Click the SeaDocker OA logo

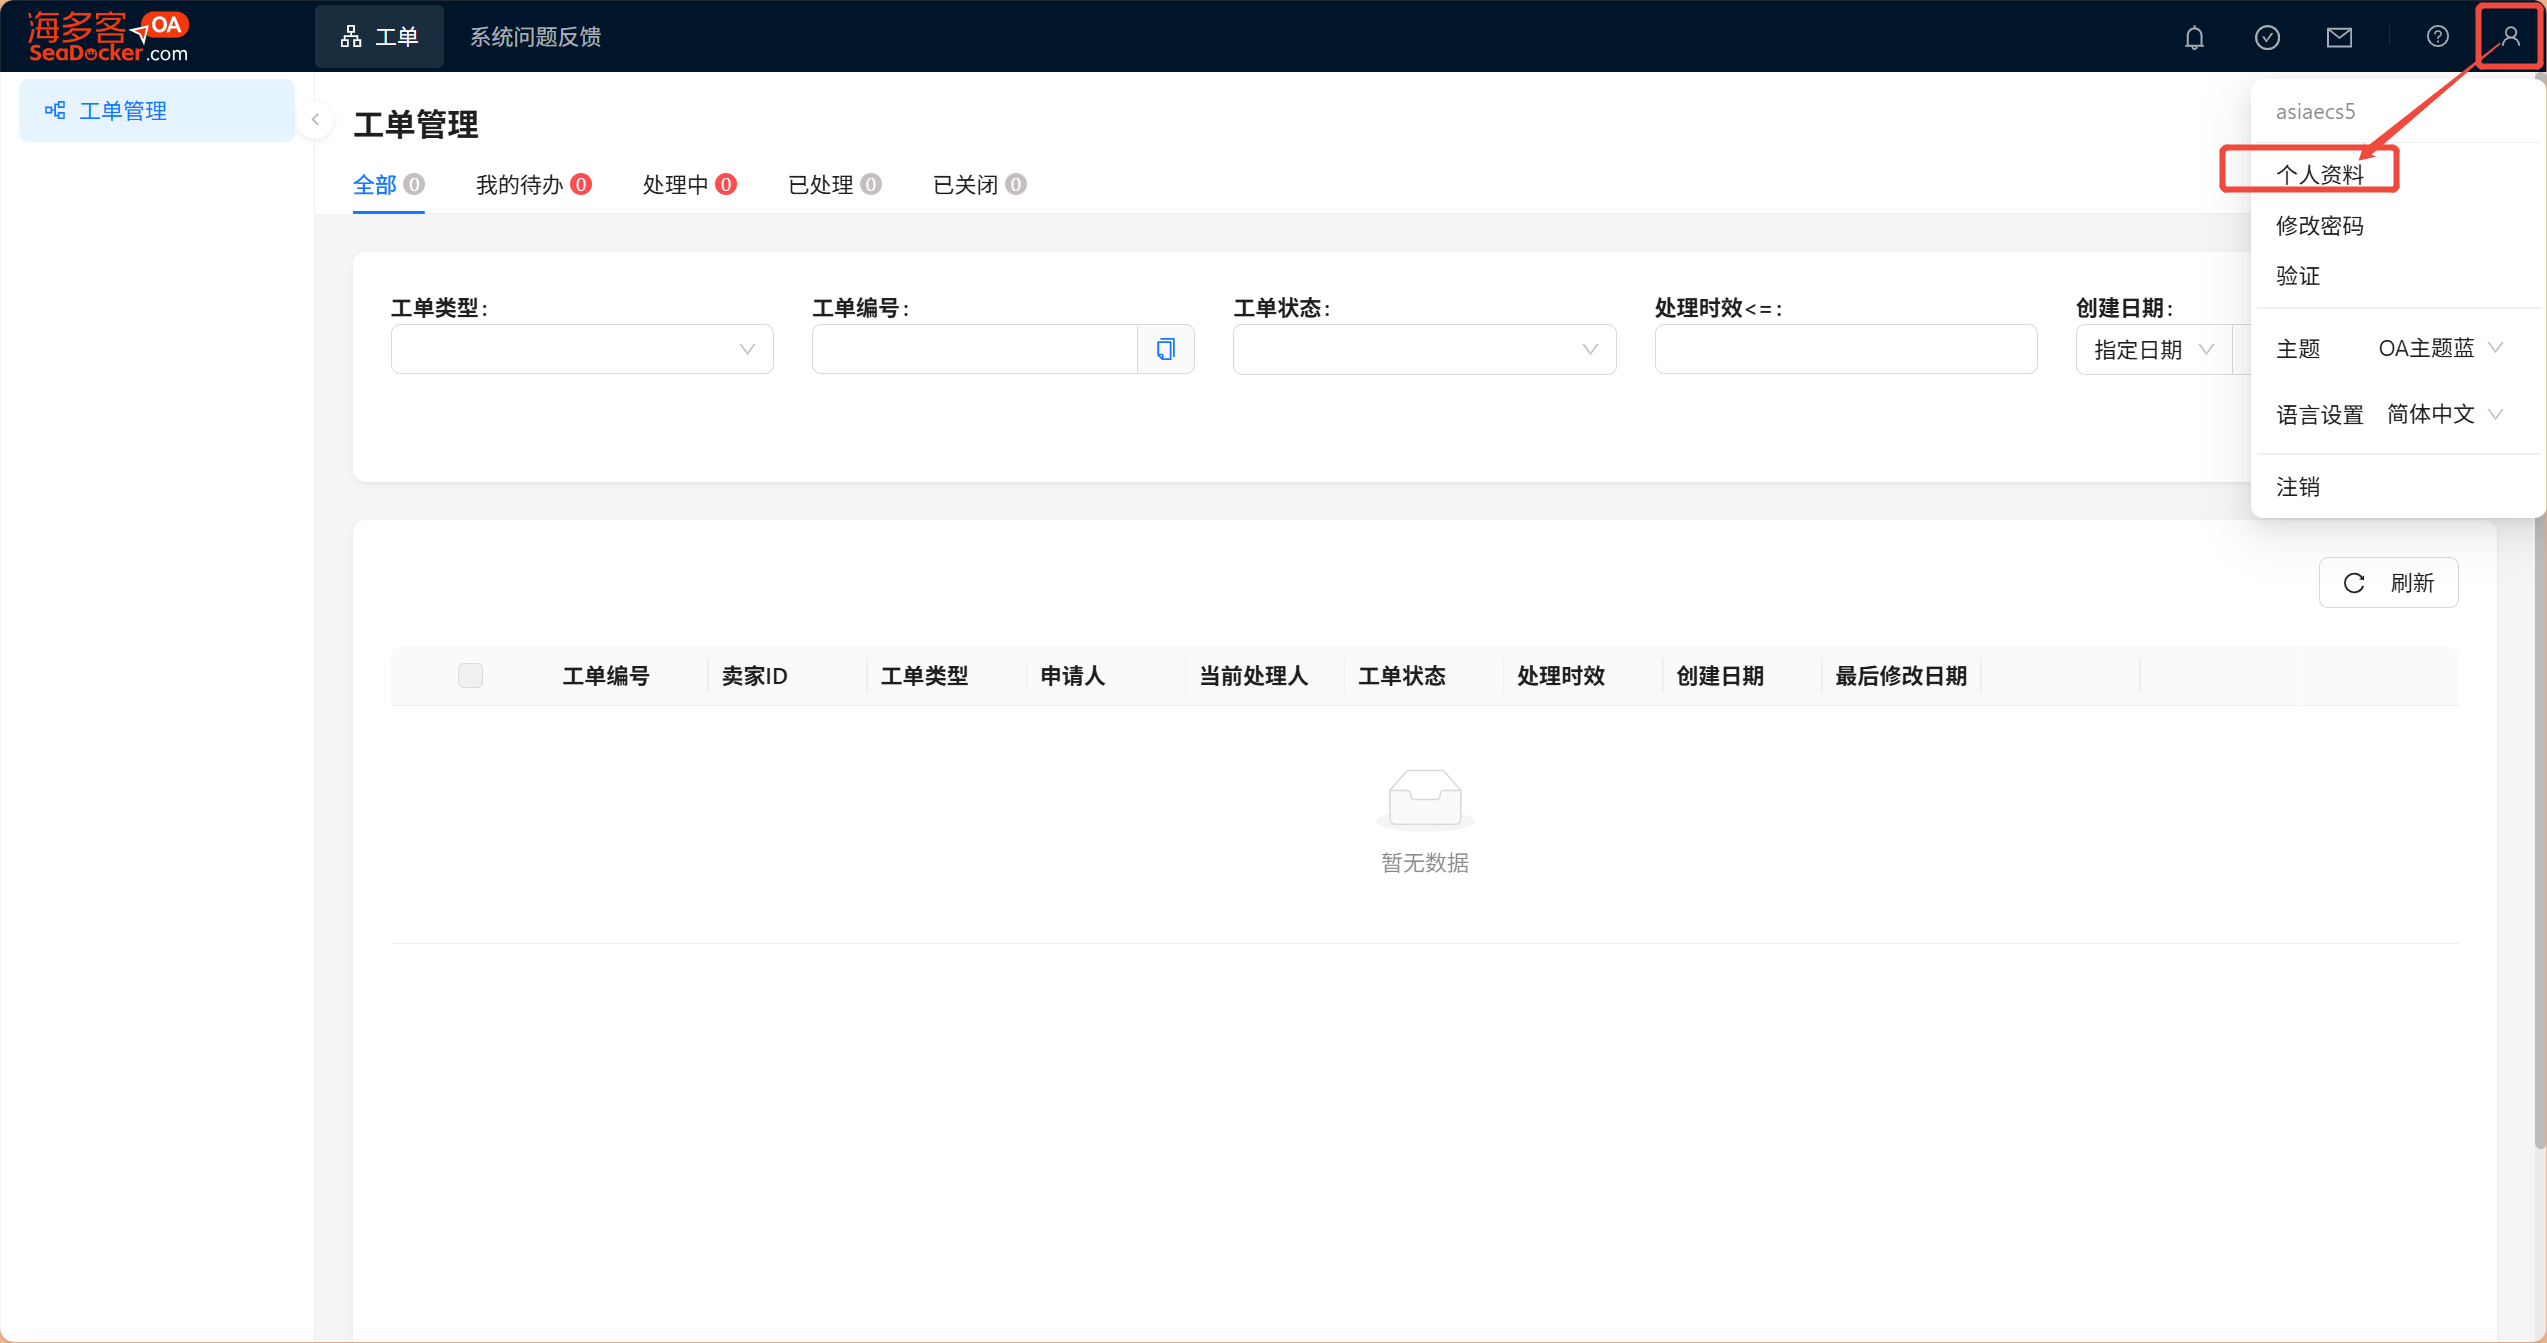[x=108, y=37]
